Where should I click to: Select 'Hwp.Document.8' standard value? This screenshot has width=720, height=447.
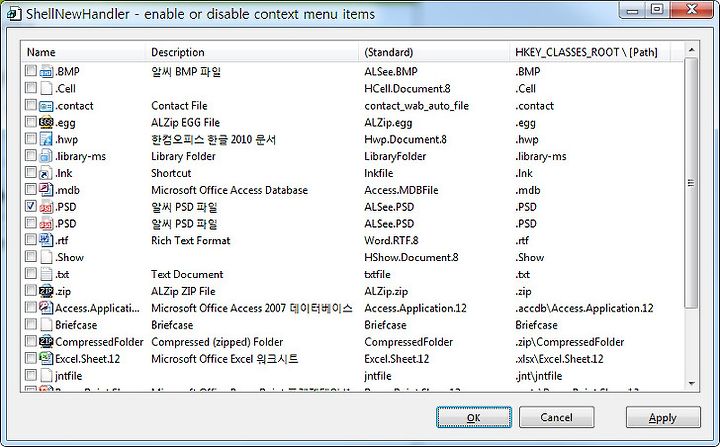[x=405, y=139]
